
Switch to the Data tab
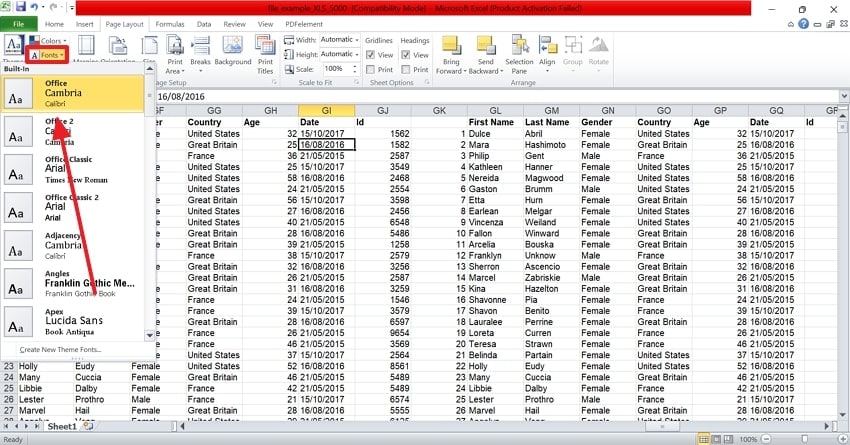click(204, 24)
